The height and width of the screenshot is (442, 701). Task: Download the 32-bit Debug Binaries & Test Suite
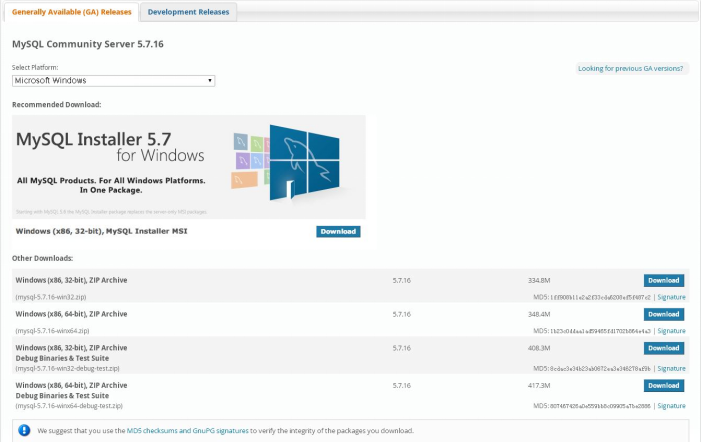coord(664,348)
